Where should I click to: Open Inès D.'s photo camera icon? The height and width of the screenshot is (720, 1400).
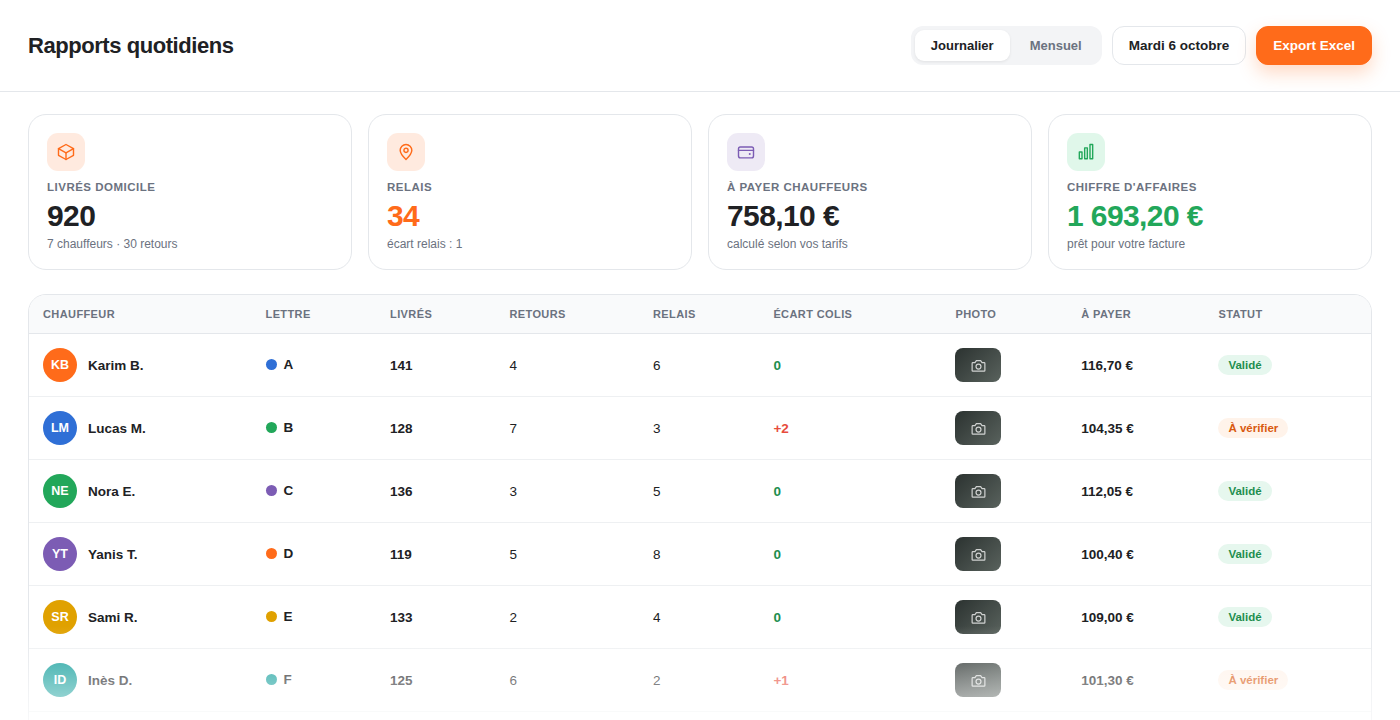[978, 680]
